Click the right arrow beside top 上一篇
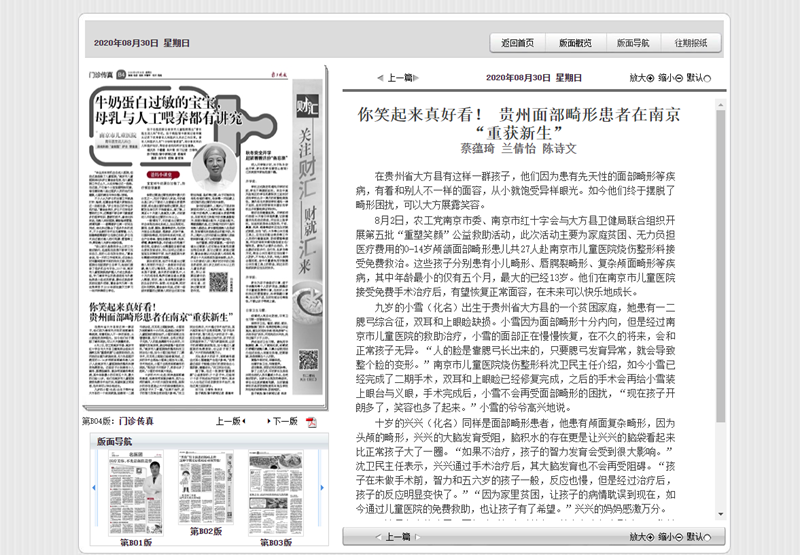The image size is (800, 555). coord(416,78)
